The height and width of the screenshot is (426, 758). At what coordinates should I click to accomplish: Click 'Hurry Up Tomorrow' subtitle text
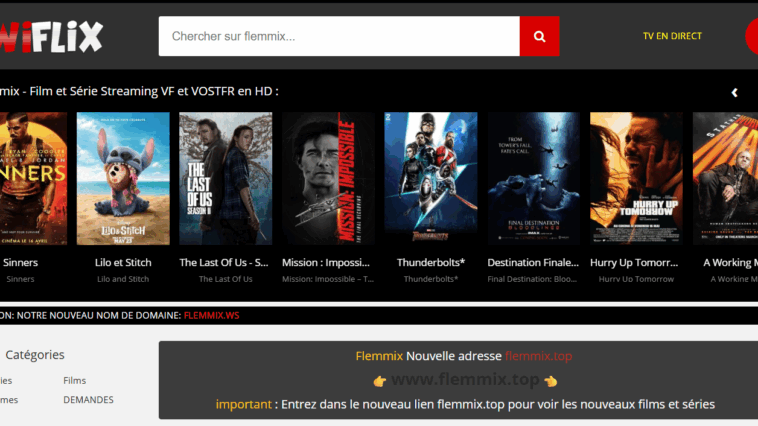[636, 279]
